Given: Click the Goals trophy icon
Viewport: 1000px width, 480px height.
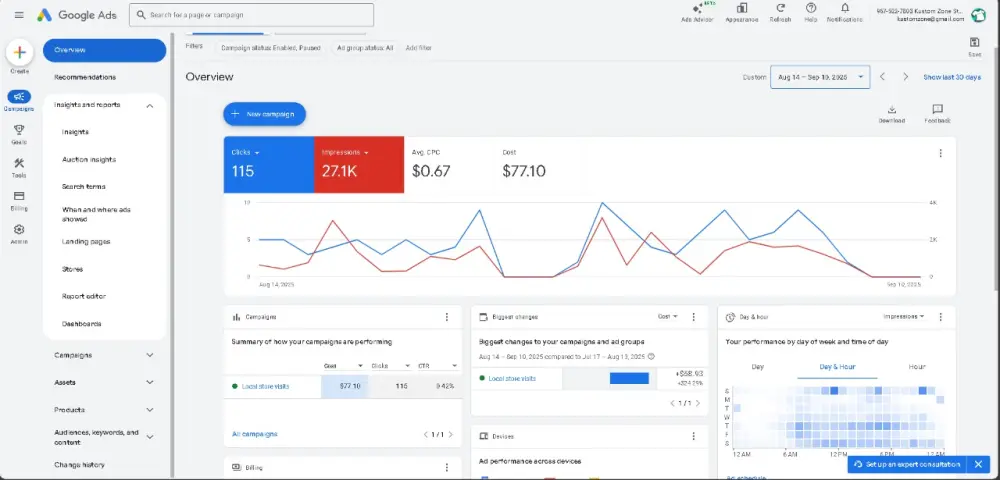Looking at the screenshot, I should point(19,130).
